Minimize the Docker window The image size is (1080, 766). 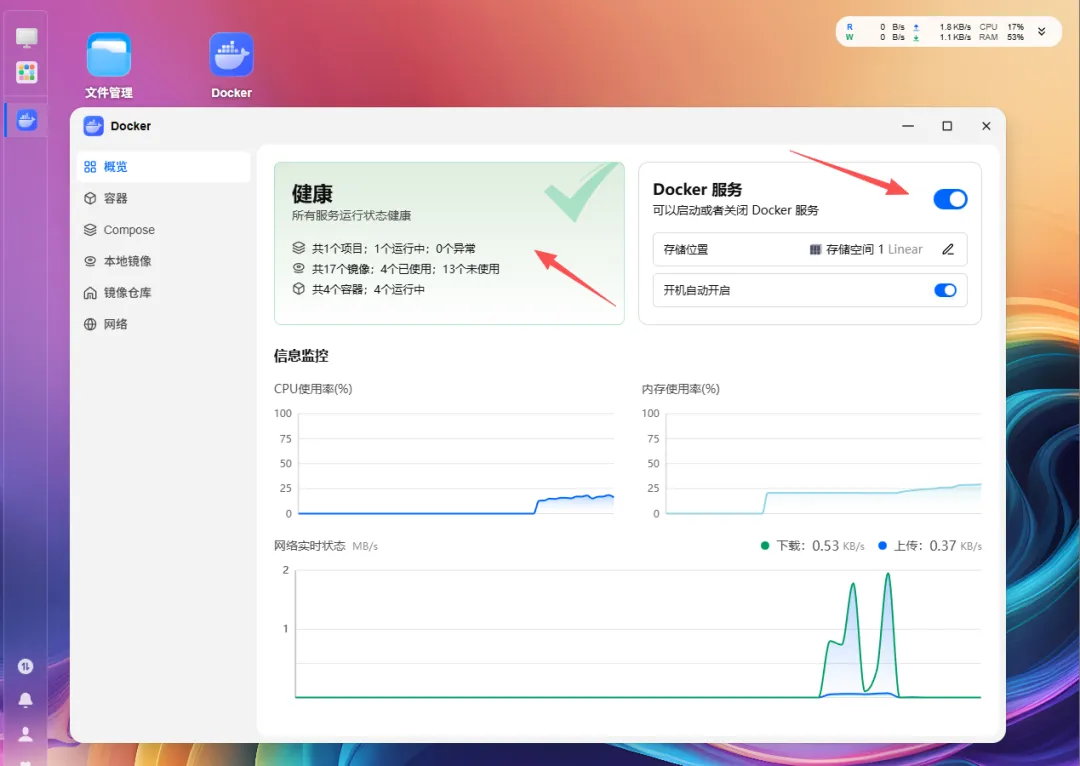[908, 126]
